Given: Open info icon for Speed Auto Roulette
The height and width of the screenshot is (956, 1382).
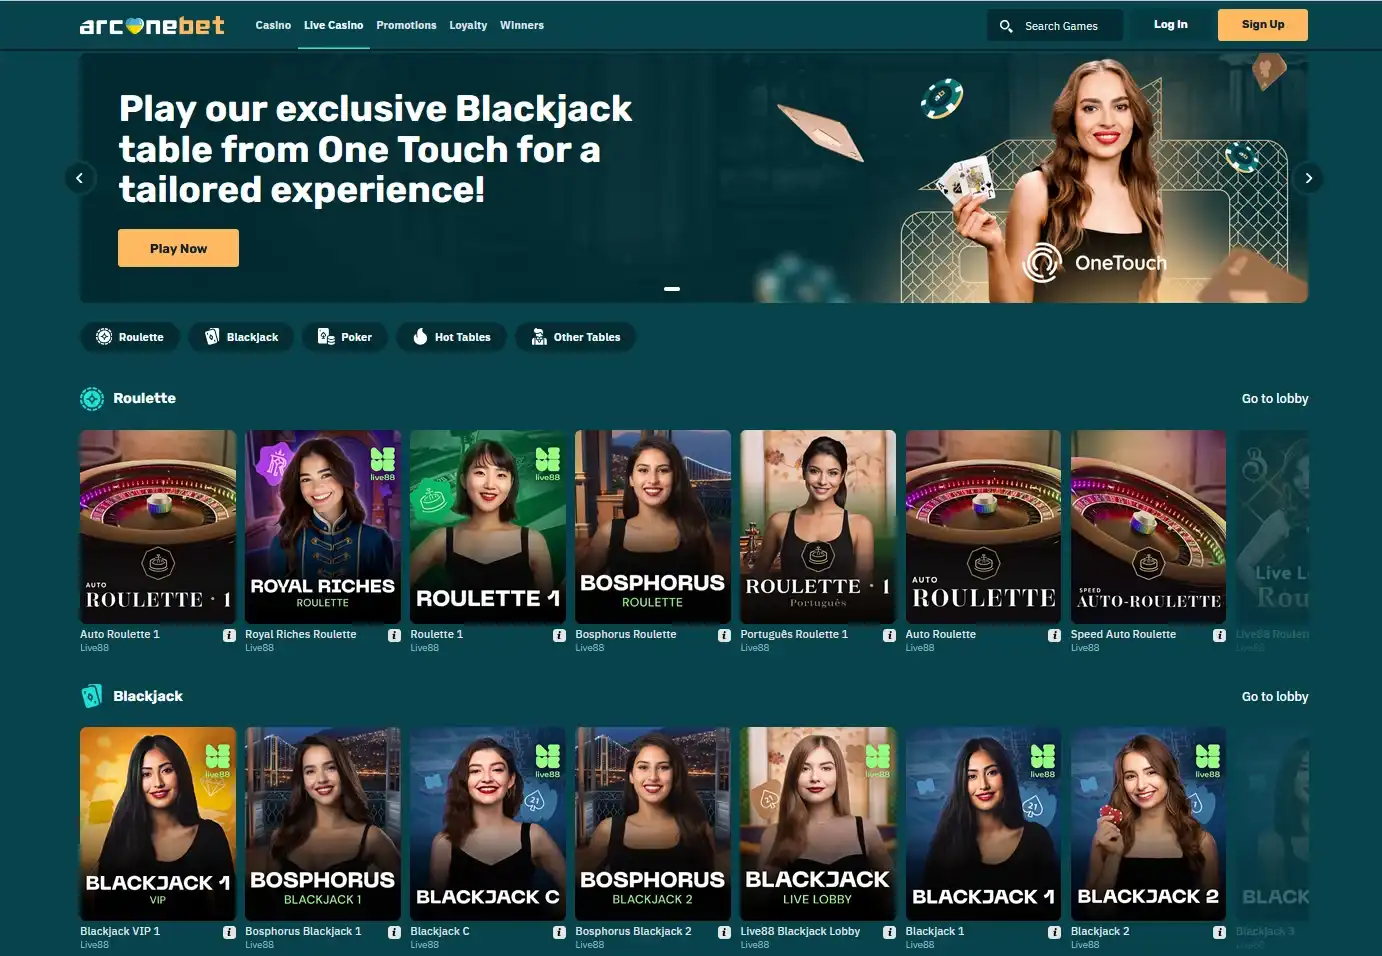Looking at the screenshot, I should [1219, 635].
